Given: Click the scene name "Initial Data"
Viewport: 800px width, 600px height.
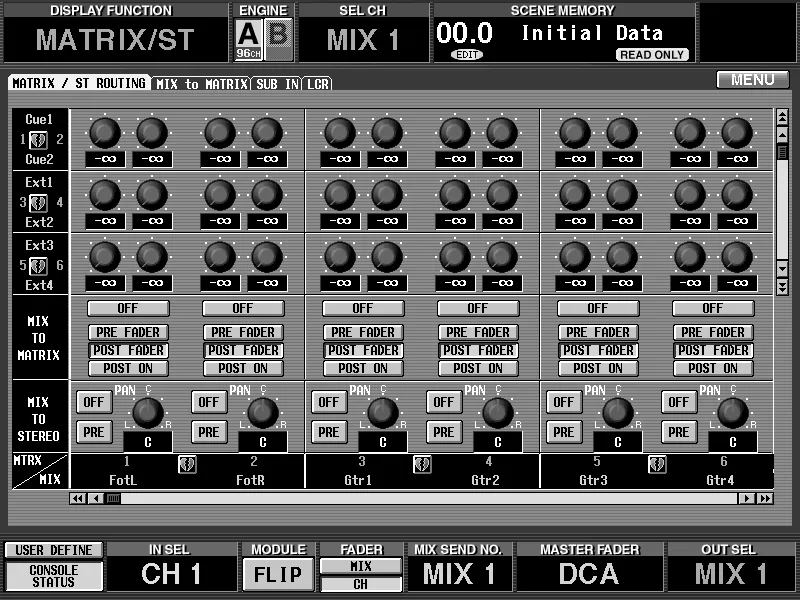Looking at the screenshot, I should pos(592,33).
